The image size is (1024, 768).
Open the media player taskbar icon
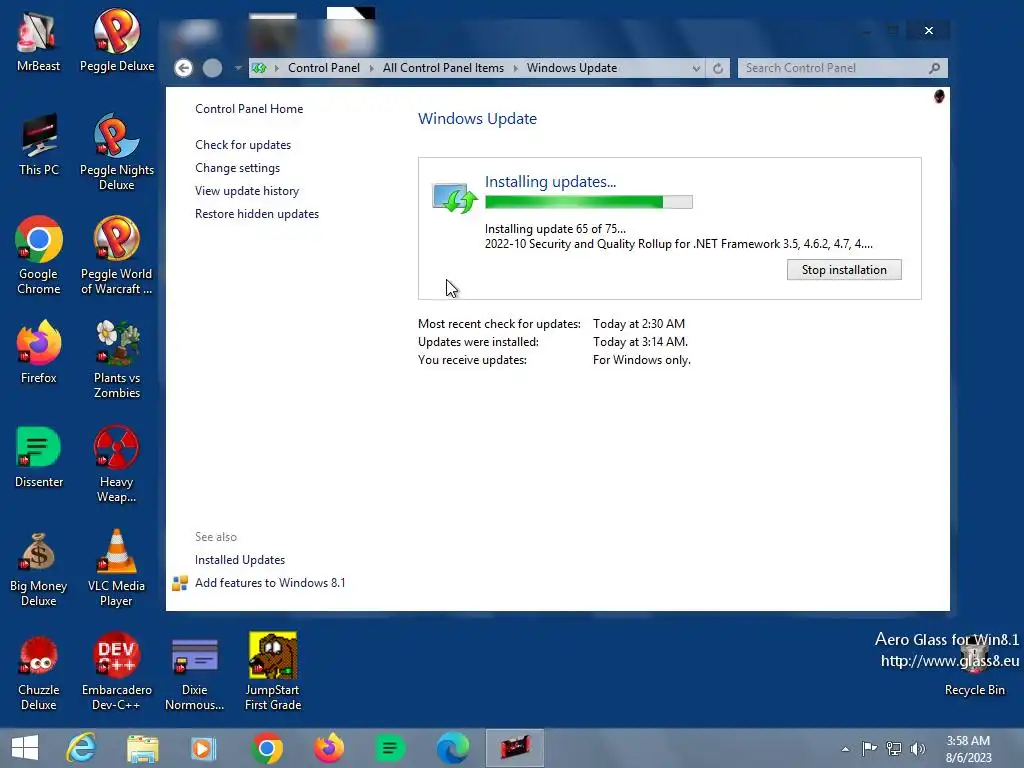[203, 748]
